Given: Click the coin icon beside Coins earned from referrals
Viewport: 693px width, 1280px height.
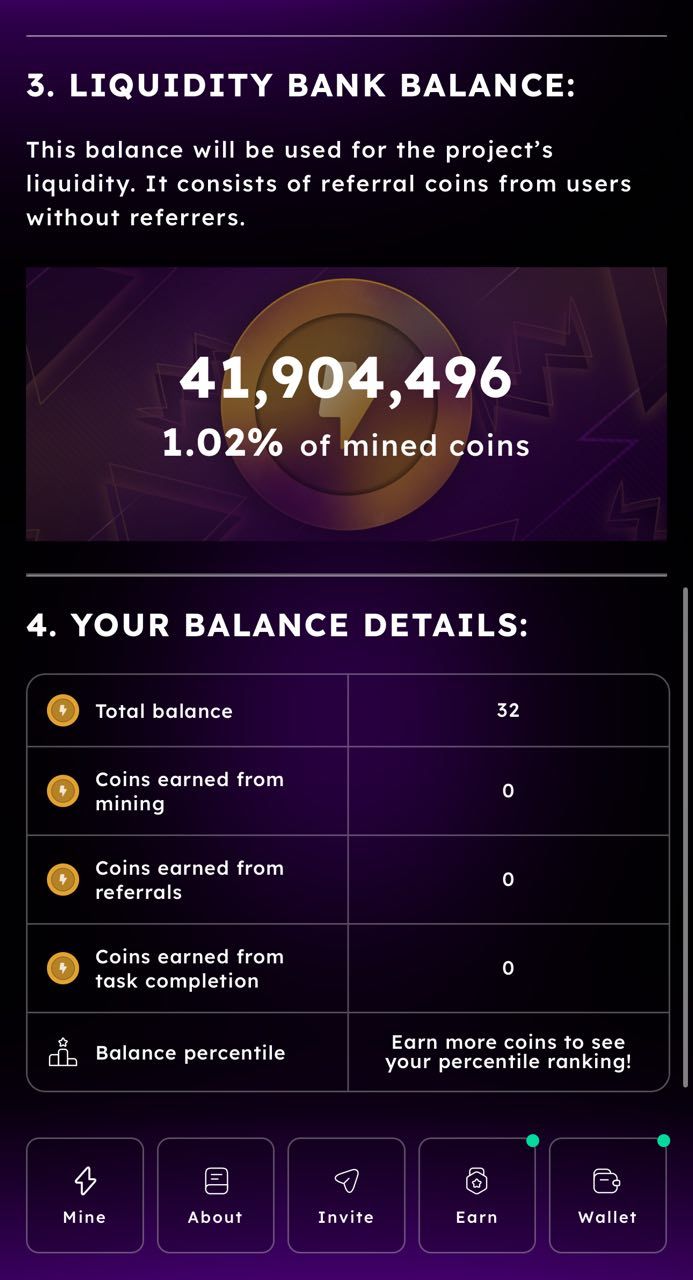Looking at the screenshot, I should 62,879.
